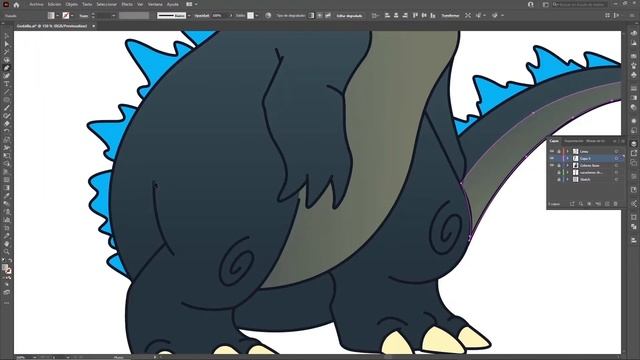Click the Capa 6 layer thumbnail
The height and width of the screenshot is (360, 640).
tap(576, 158)
